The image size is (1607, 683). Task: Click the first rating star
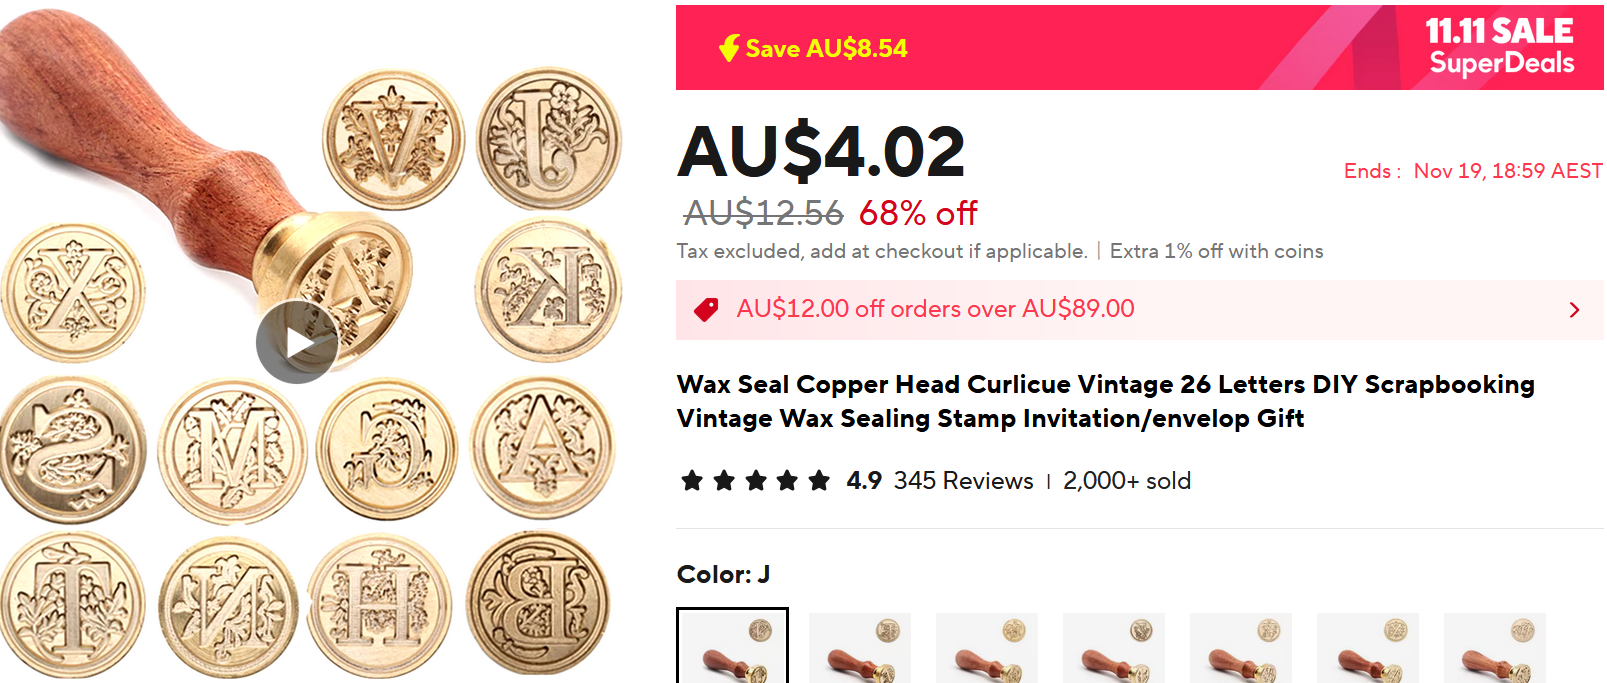tap(692, 481)
